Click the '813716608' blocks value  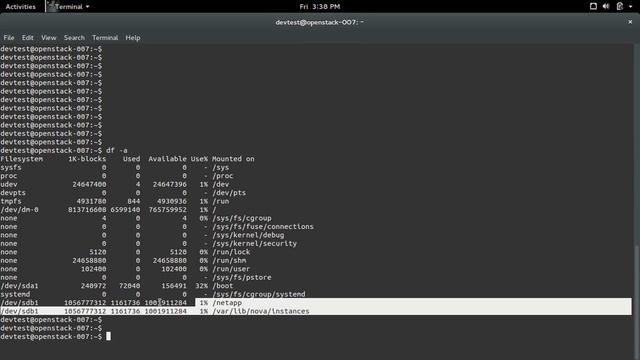[x=87, y=210]
